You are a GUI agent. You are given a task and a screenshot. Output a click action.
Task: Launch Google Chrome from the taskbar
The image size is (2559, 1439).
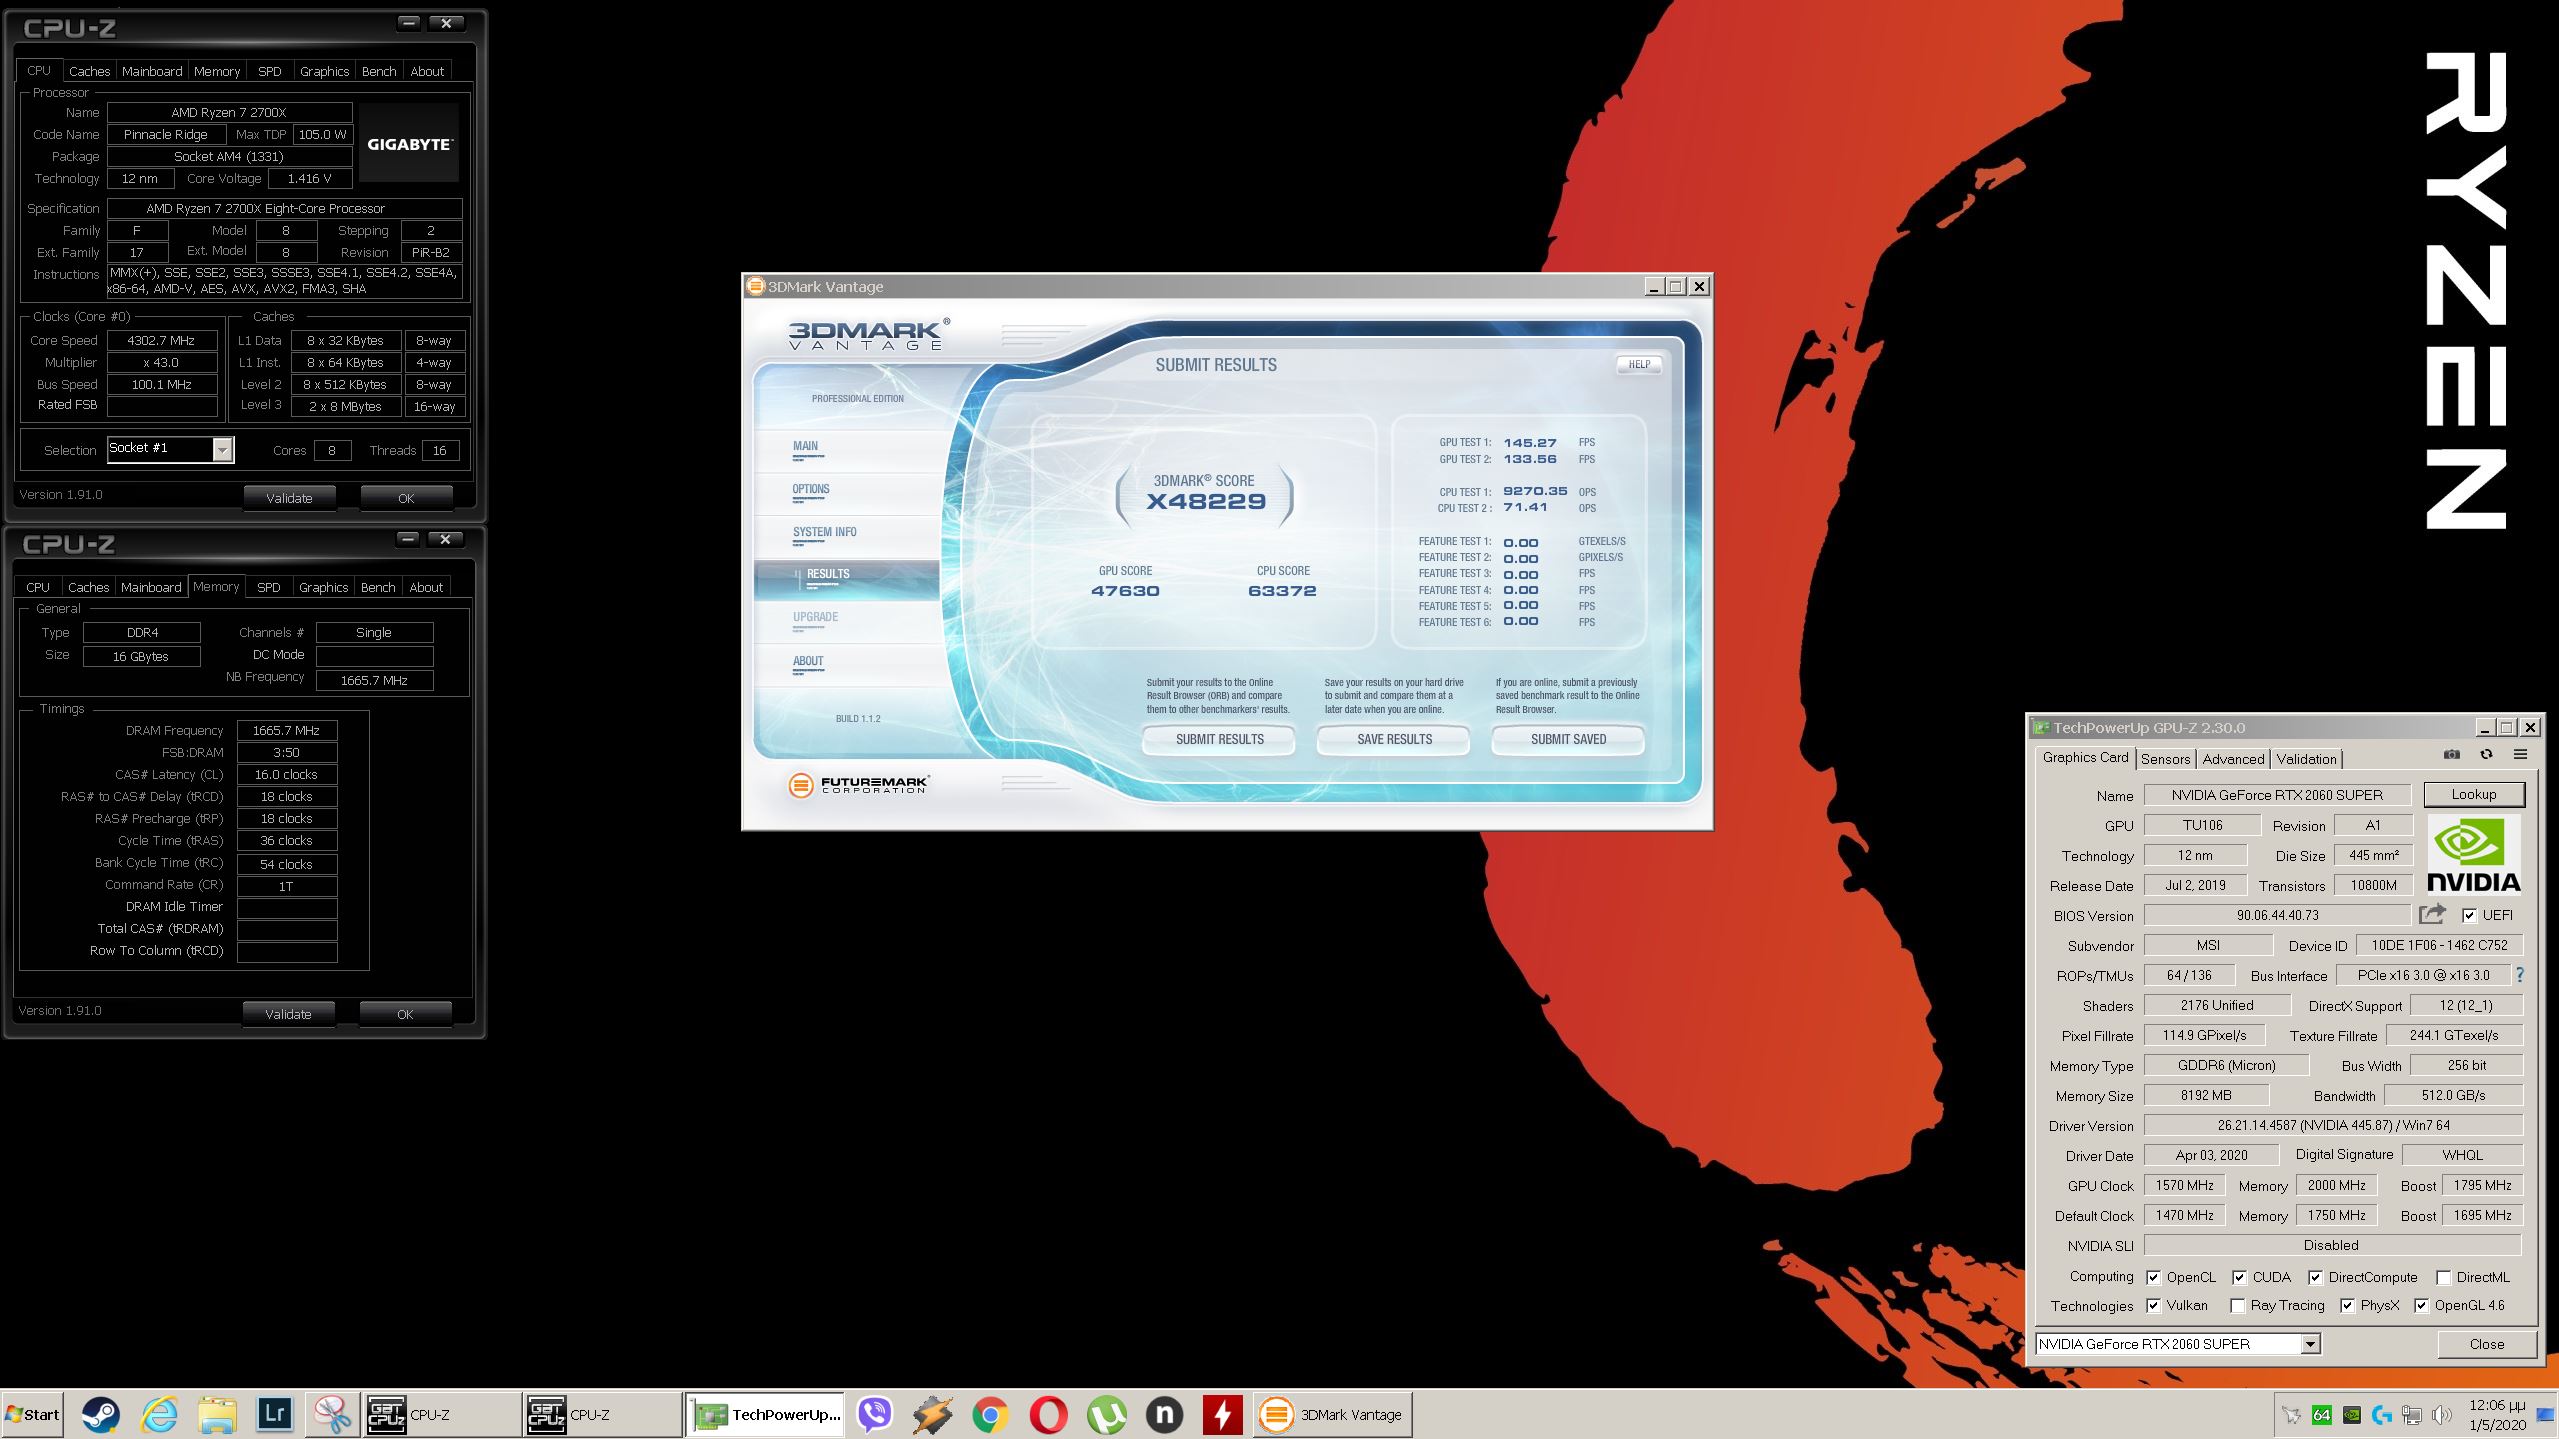tap(990, 1414)
